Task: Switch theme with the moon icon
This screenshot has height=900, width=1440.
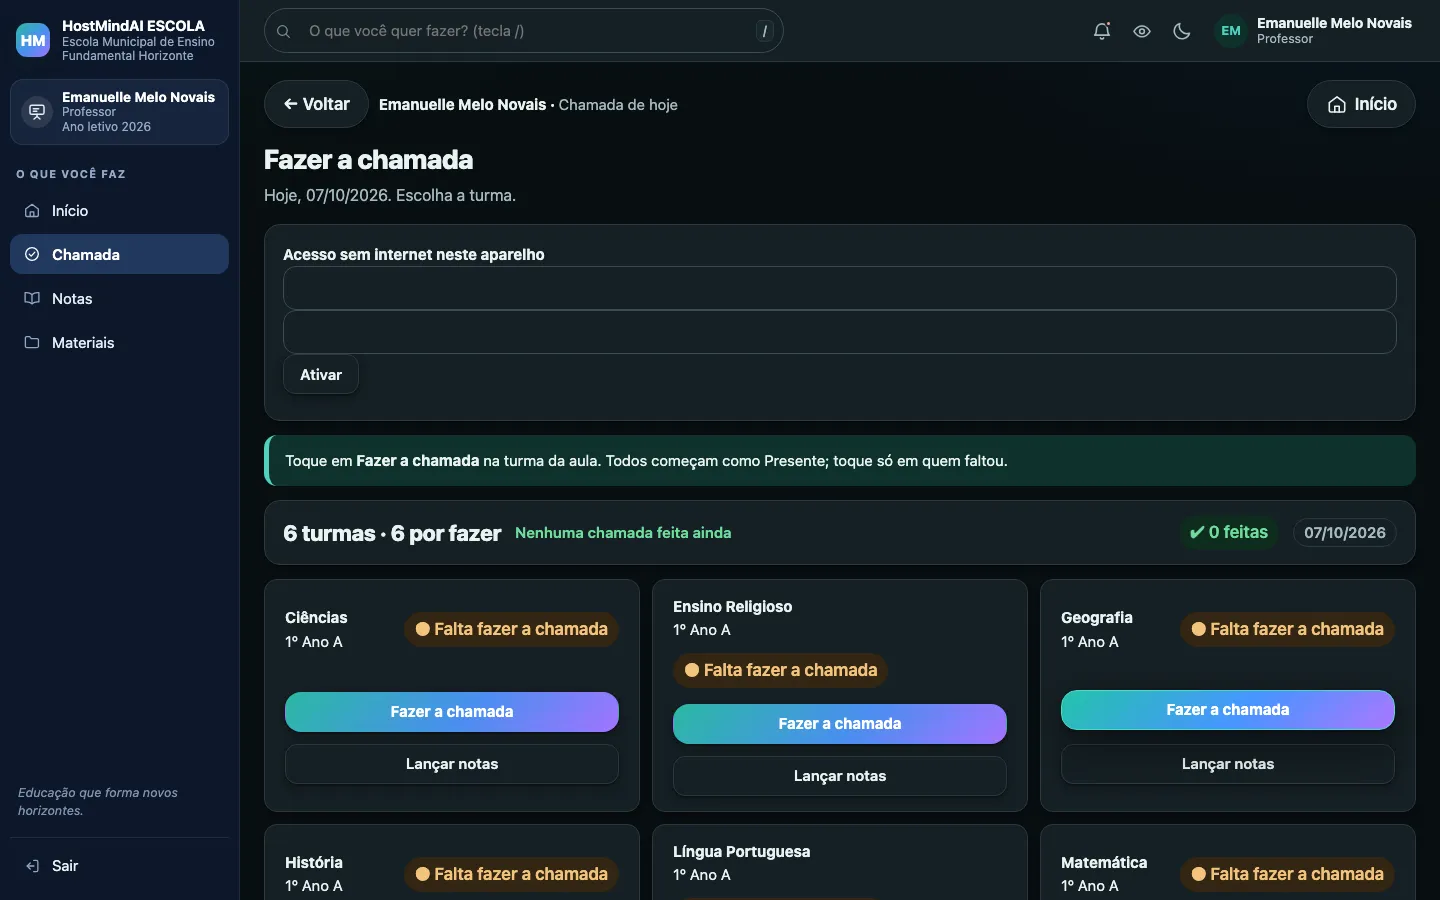Action: point(1182,31)
